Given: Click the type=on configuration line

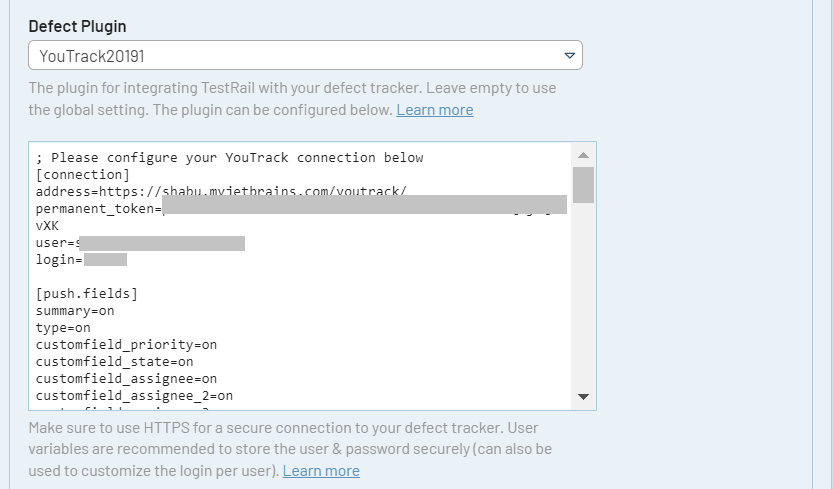Looking at the screenshot, I should 63,328.
